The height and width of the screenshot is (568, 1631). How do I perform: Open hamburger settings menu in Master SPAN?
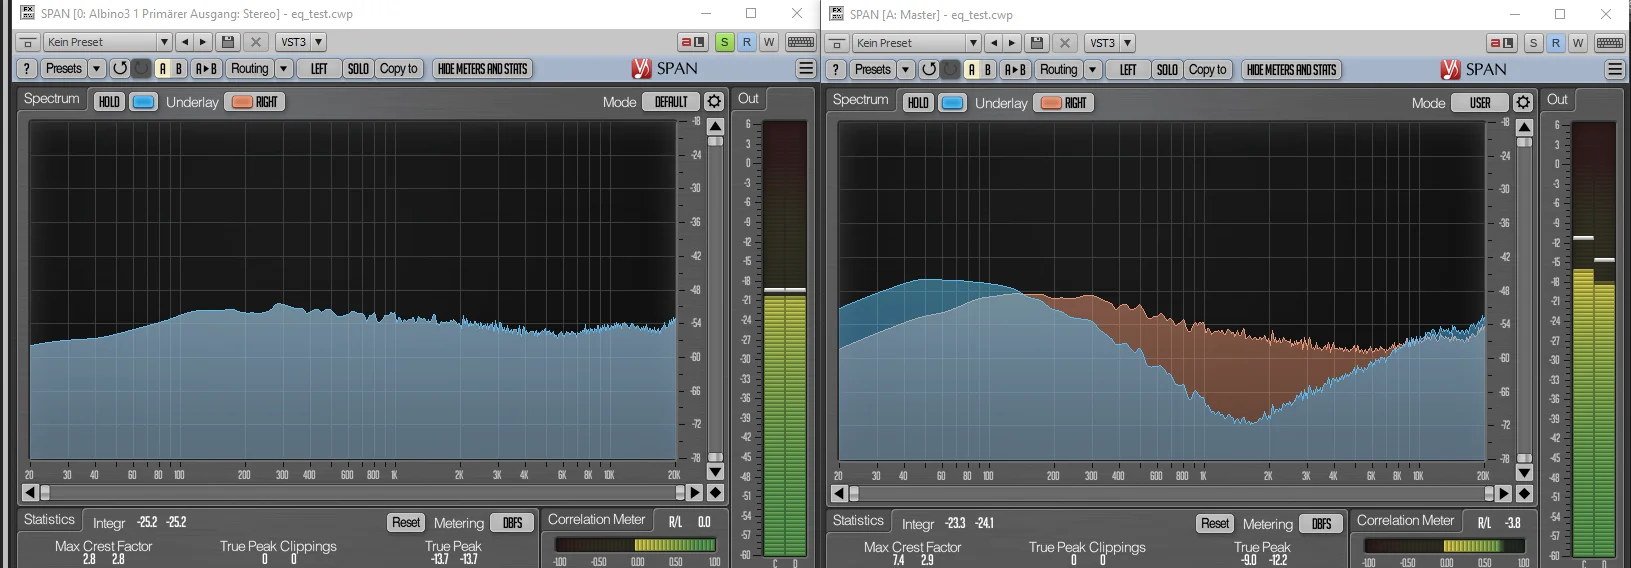[1615, 70]
